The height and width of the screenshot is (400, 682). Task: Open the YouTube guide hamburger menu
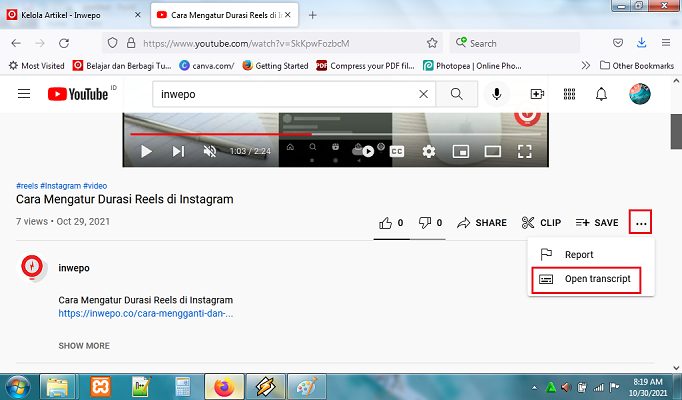tap(24, 93)
